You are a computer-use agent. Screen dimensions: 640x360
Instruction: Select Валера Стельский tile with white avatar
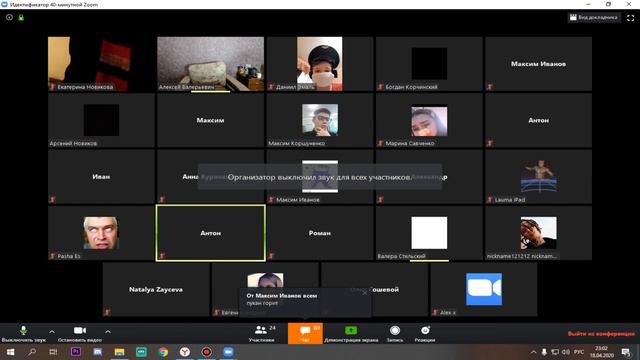429,233
